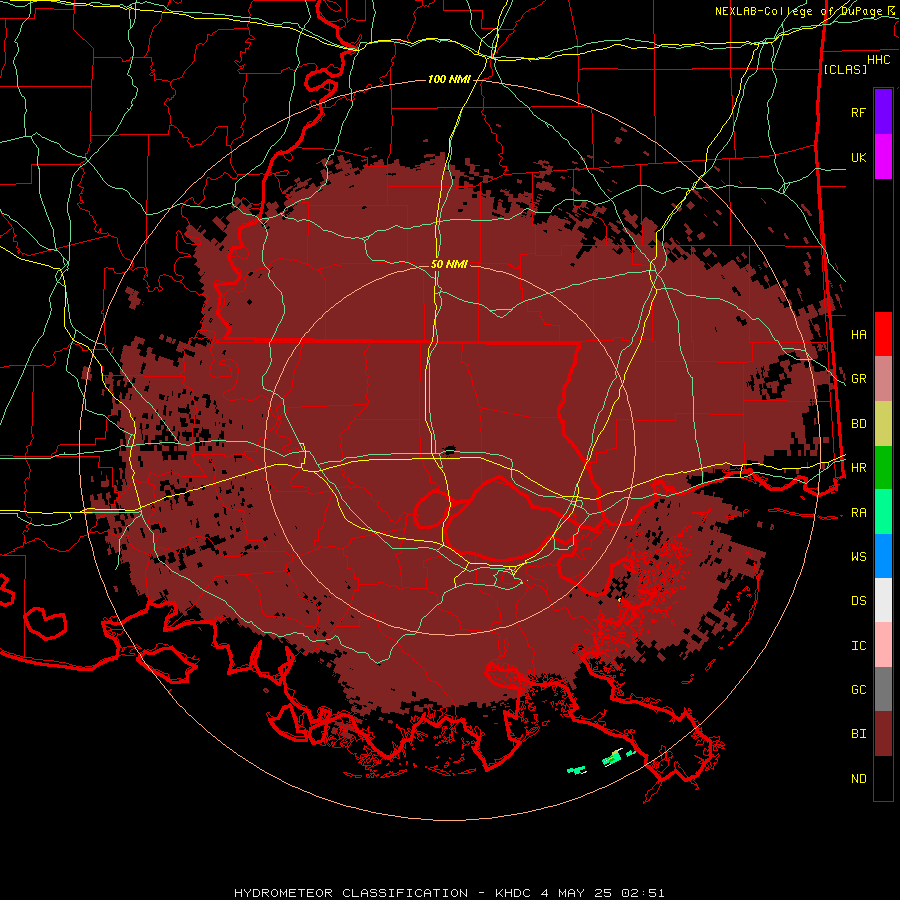This screenshot has width=900, height=900.
Task: Click the RF legend label
Action: tap(859, 112)
